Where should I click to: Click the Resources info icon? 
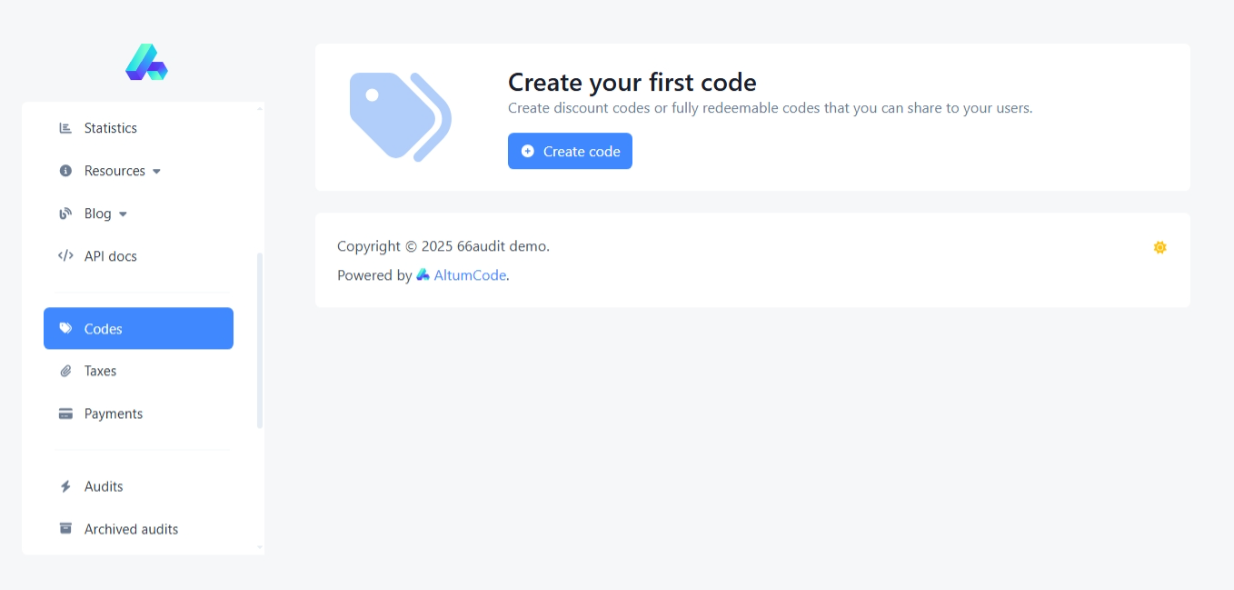click(66, 171)
